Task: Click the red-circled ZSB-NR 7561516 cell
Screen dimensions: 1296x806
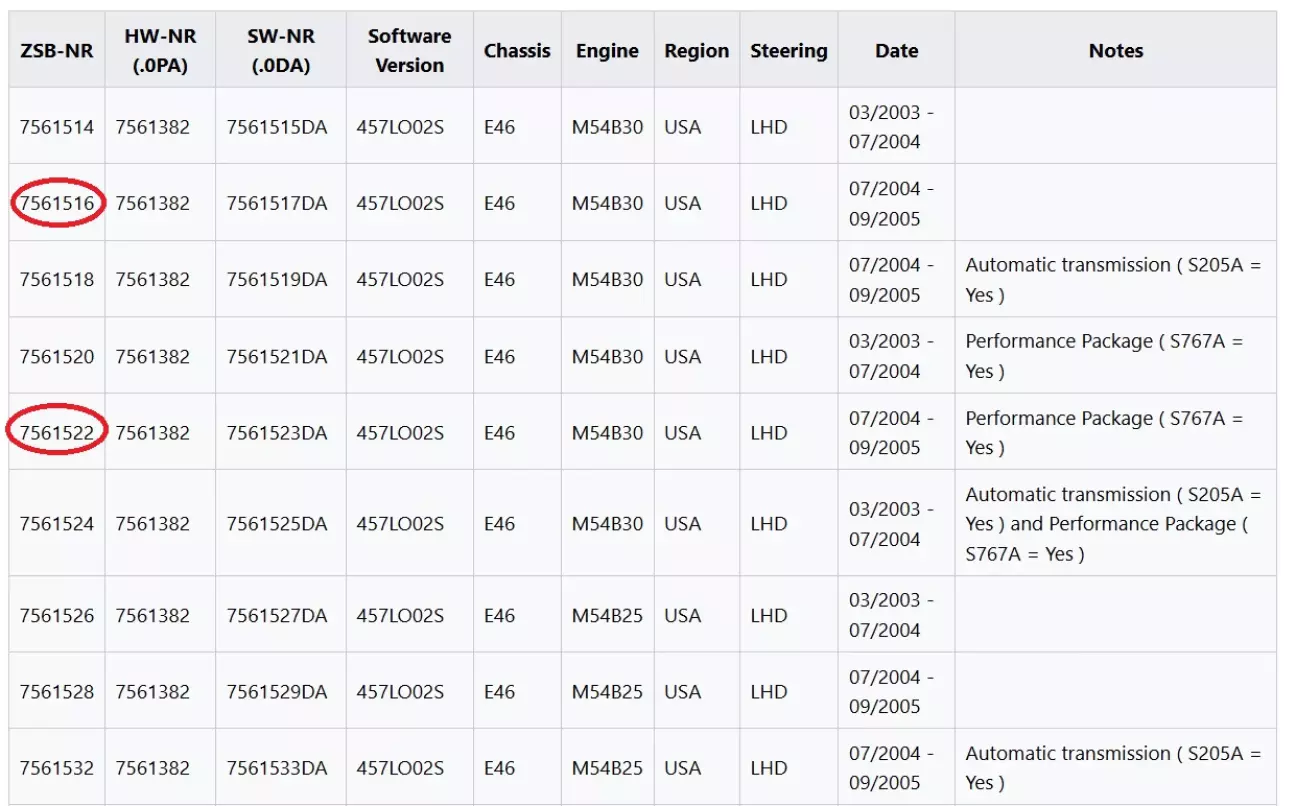Action: pos(58,204)
